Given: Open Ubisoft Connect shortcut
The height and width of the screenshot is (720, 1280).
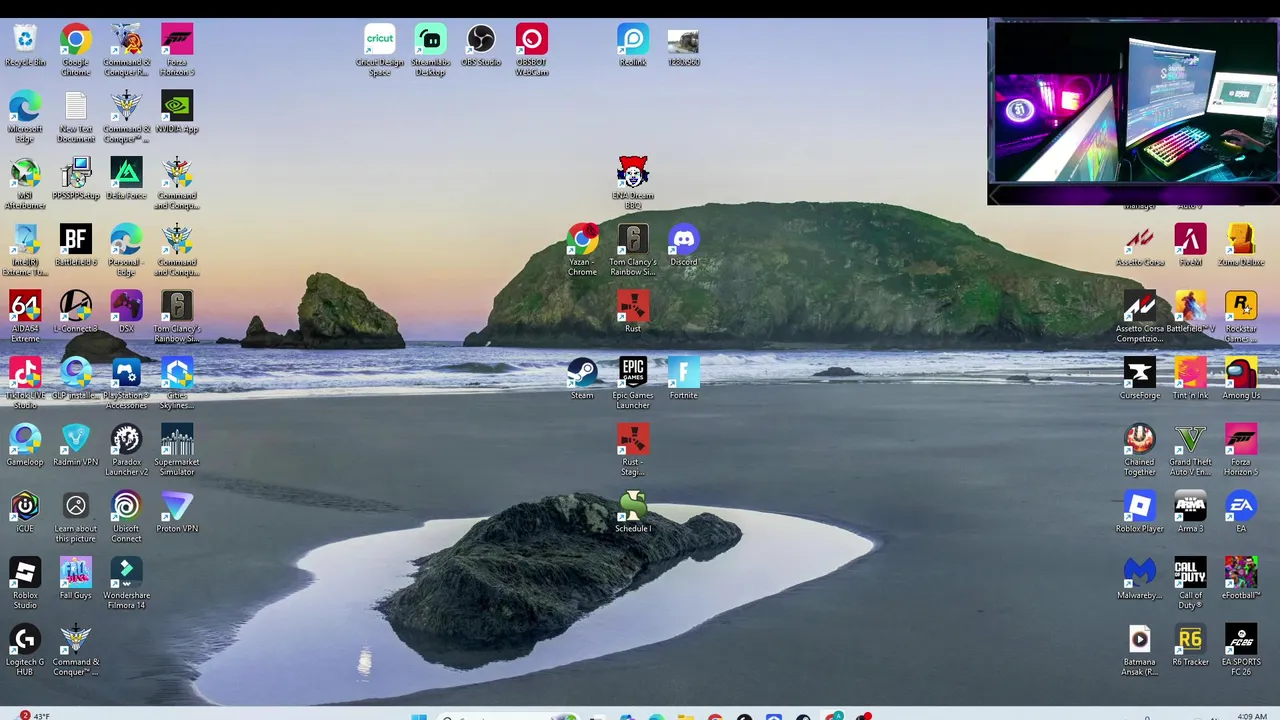Looking at the screenshot, I should pos(126,517).
